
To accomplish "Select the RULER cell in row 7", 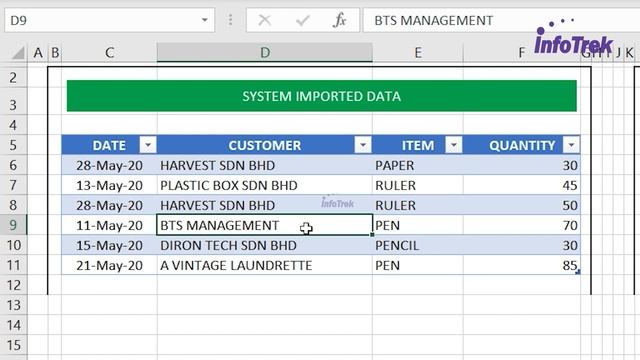I will pyautogui.click(x=418, y=185).
